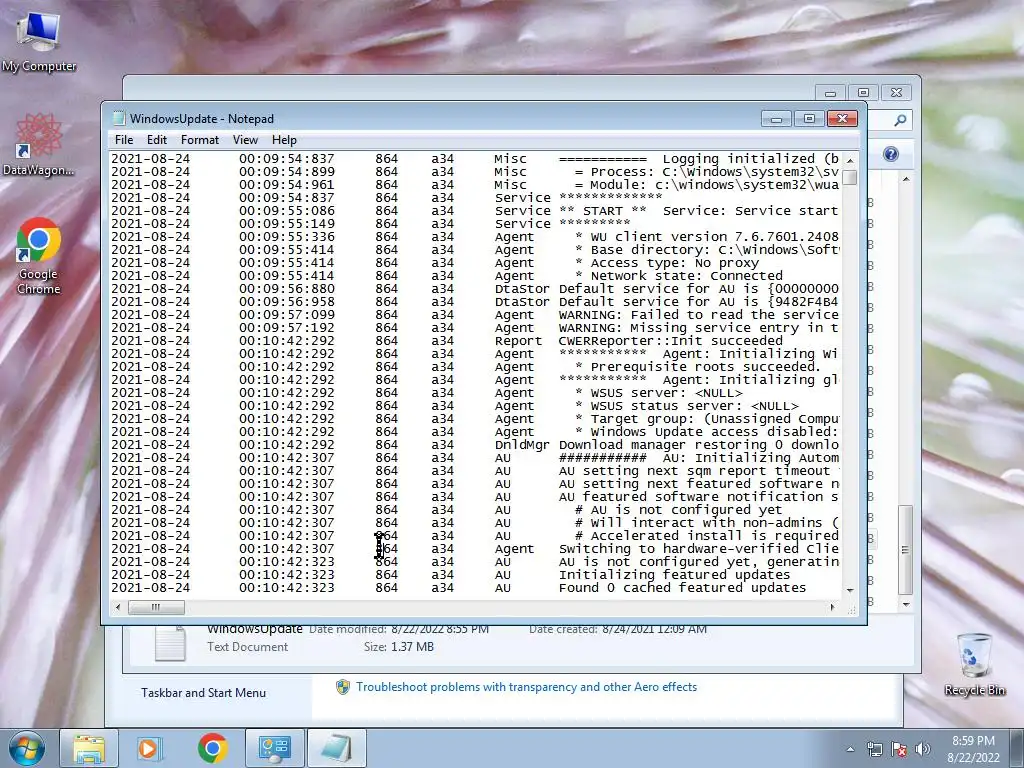The image size is (1024, 768).
Task: Open Chrome from the taskbar
Action: [212, 748]
